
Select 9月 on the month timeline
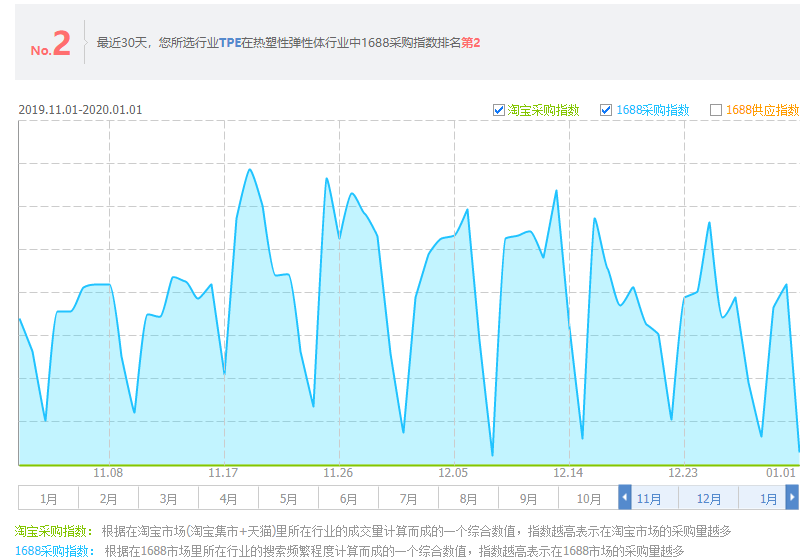[529, 498]
